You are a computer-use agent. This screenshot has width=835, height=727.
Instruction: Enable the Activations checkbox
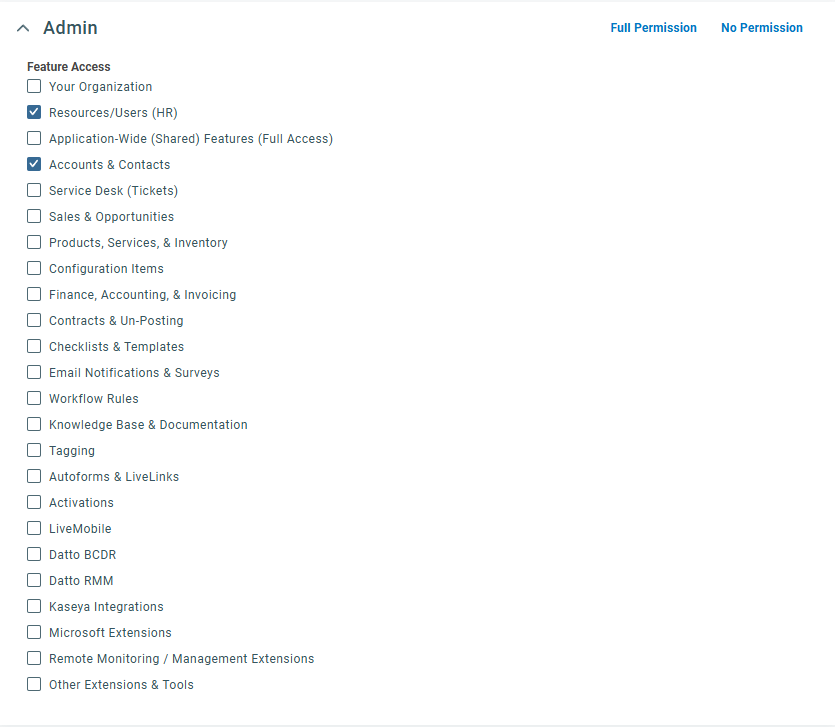[34, 502]
